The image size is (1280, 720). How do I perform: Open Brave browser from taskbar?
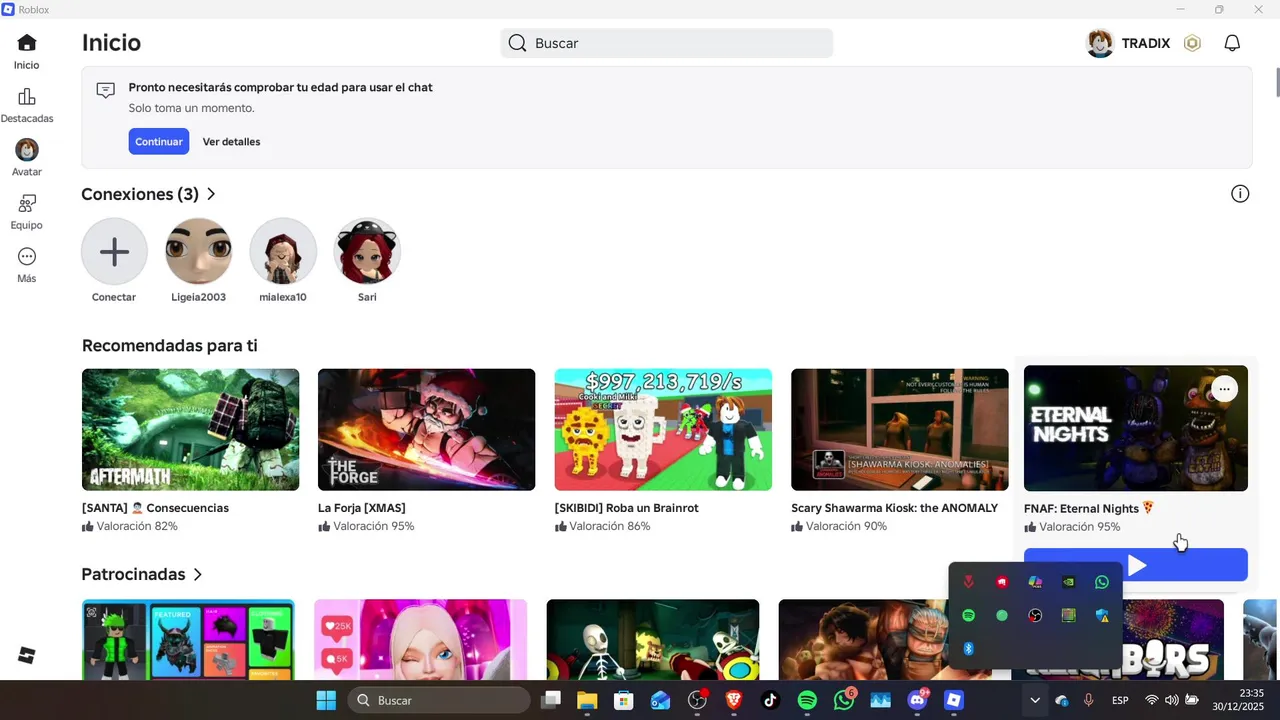[x=734, y=700]
